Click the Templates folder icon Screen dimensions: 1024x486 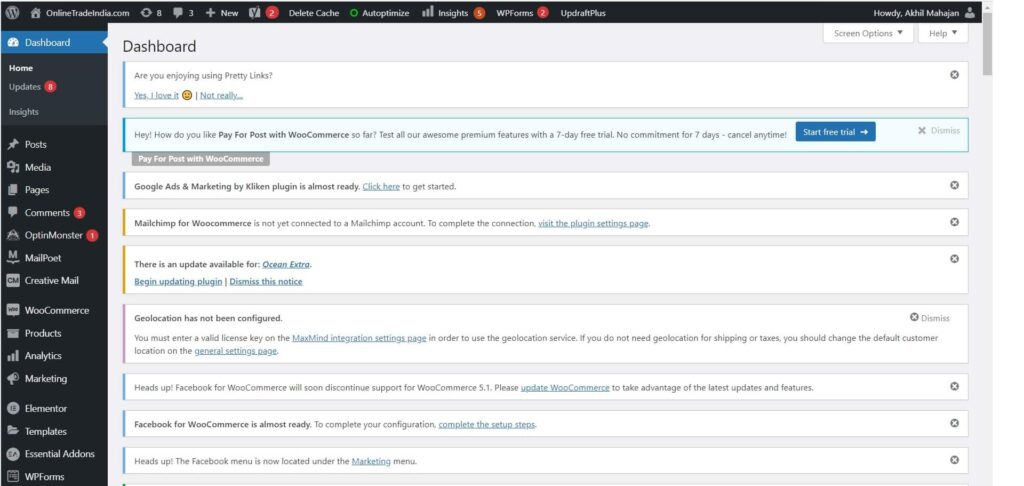pyautogui.click(x=13, y=431)
